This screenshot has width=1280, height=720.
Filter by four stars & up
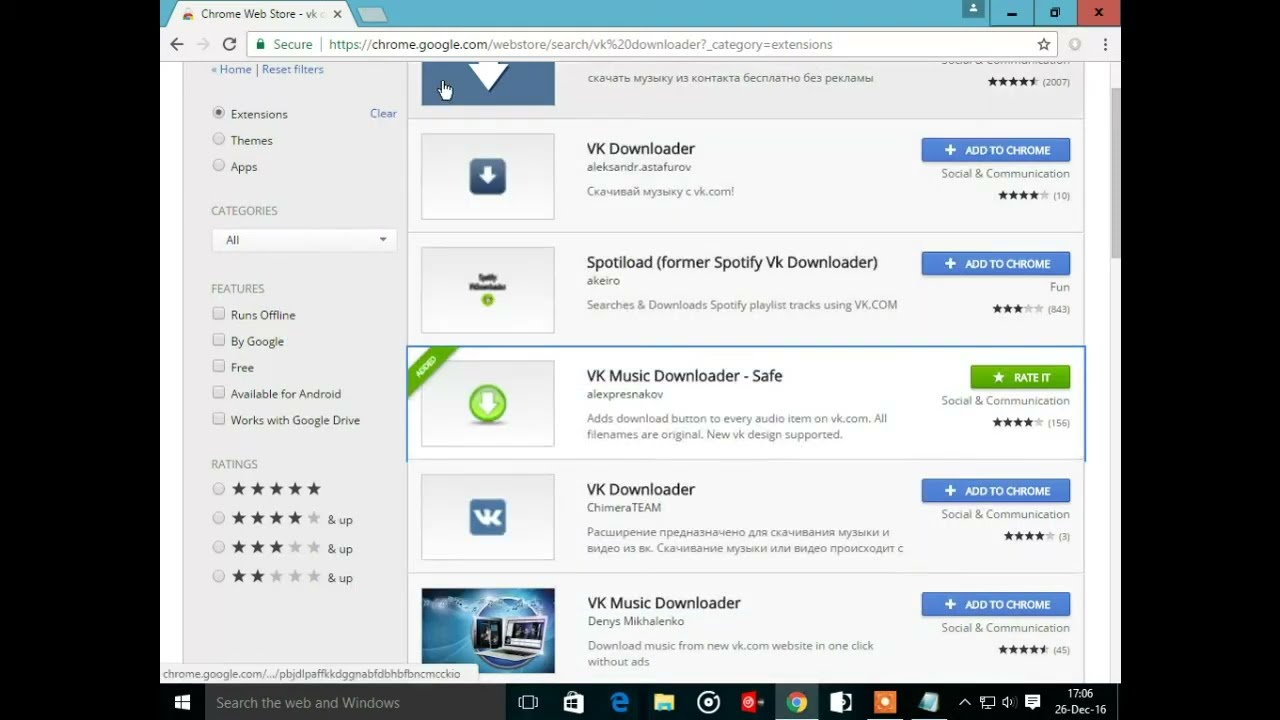coord(218,518)
